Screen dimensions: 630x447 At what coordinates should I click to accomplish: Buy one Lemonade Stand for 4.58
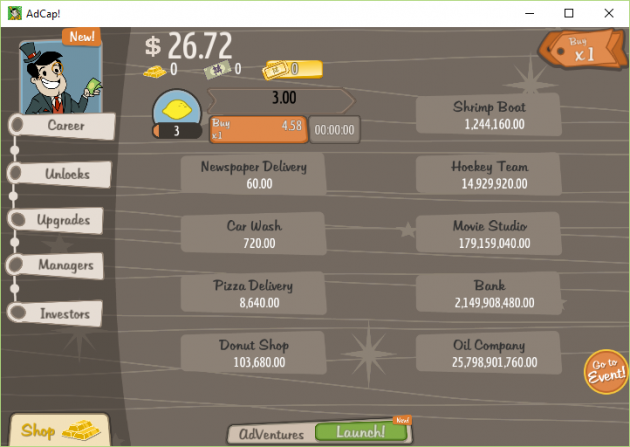(x=258, y=129)
